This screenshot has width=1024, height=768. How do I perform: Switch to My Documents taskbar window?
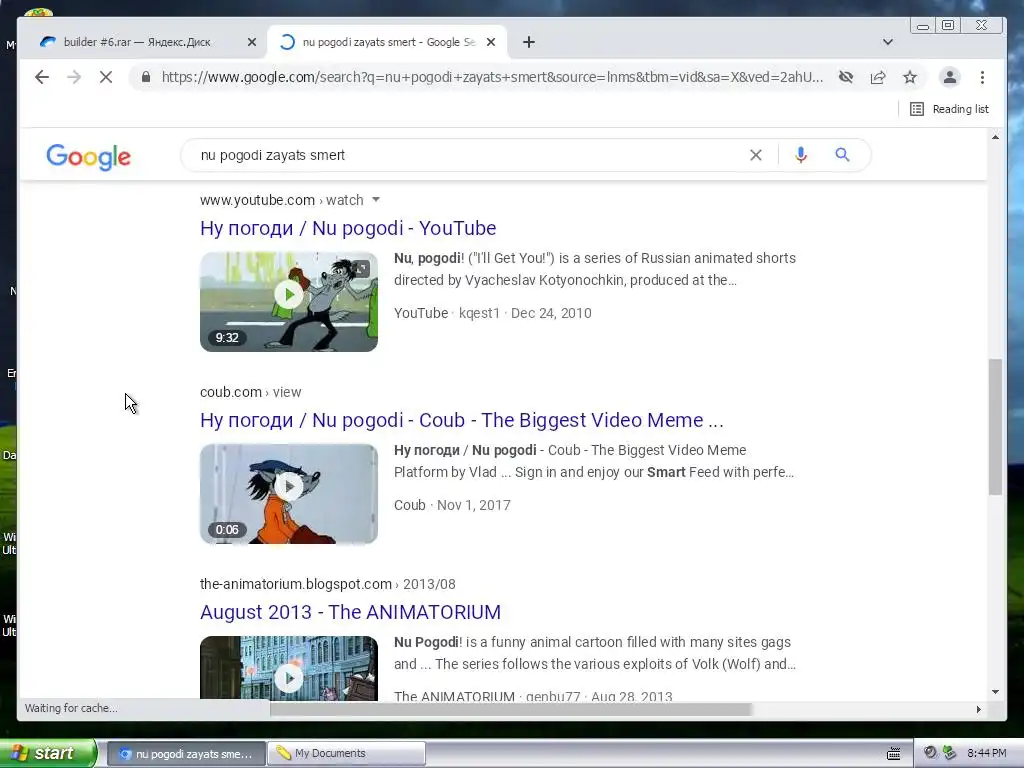pyautogui.click(x=346, y=754)
